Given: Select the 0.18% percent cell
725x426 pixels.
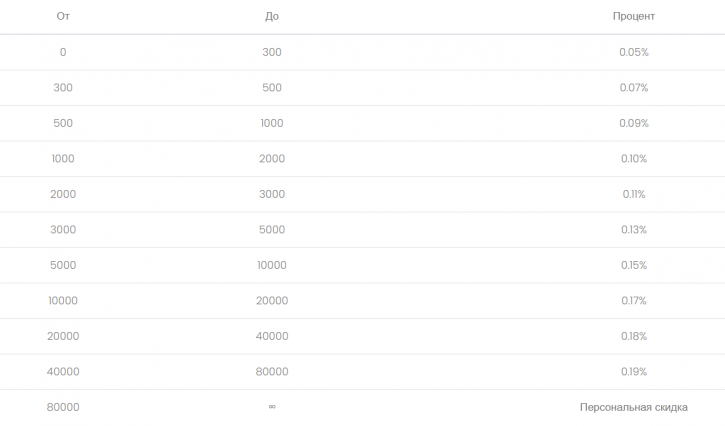Looking at the screenshot, I should click(x=634, y=336).
